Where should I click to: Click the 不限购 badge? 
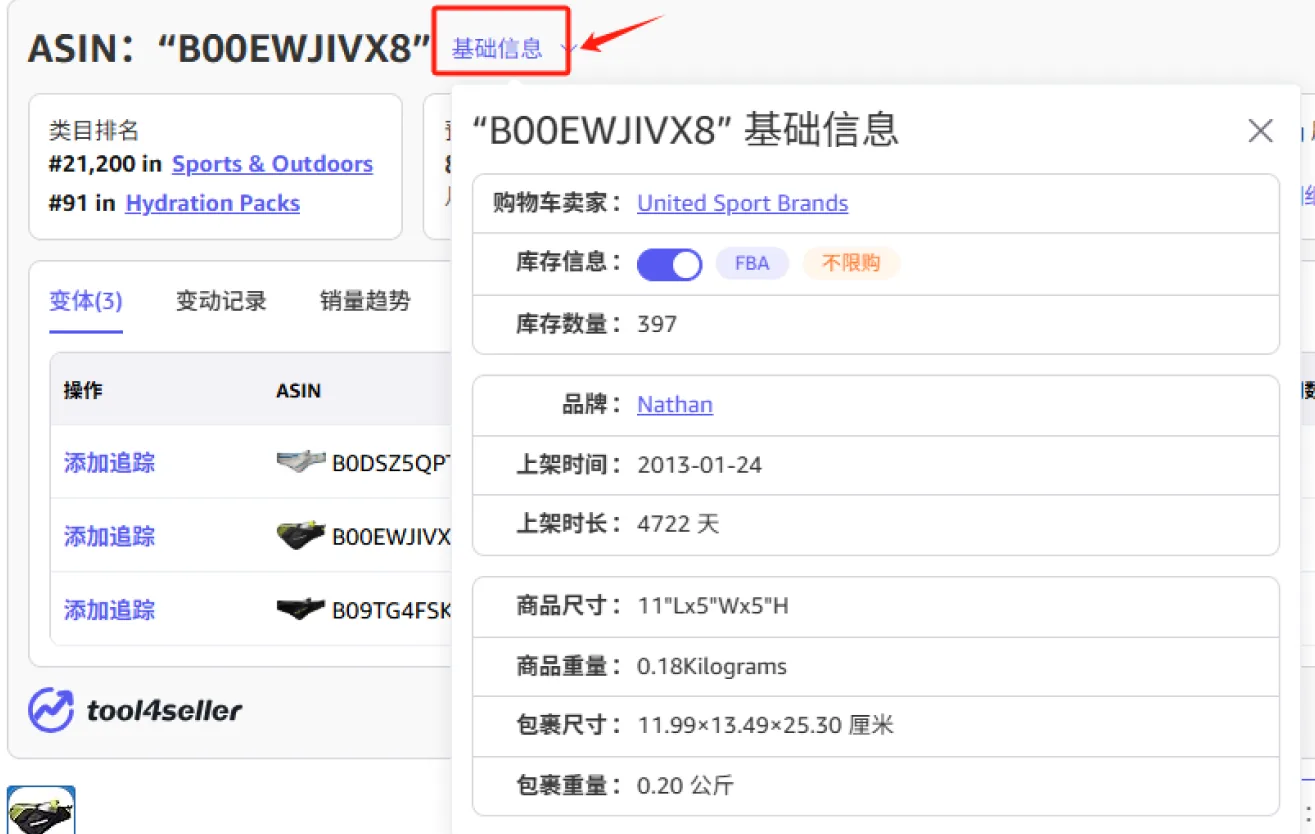851,264
